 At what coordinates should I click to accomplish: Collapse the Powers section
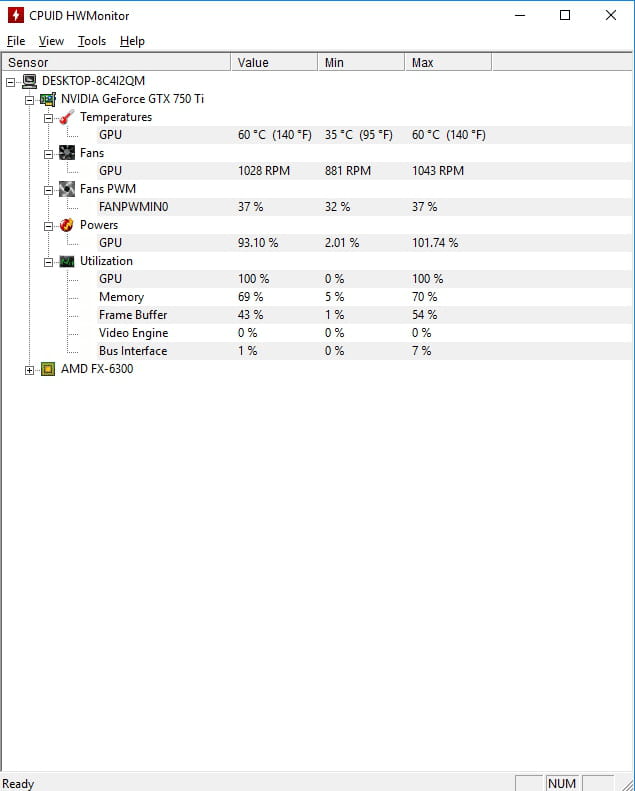coord(48,226)
